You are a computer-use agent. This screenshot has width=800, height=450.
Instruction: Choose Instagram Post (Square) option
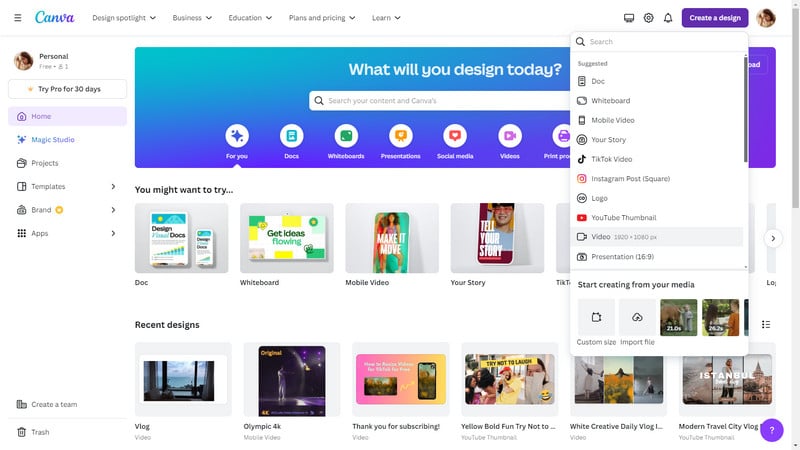point(657,179)
